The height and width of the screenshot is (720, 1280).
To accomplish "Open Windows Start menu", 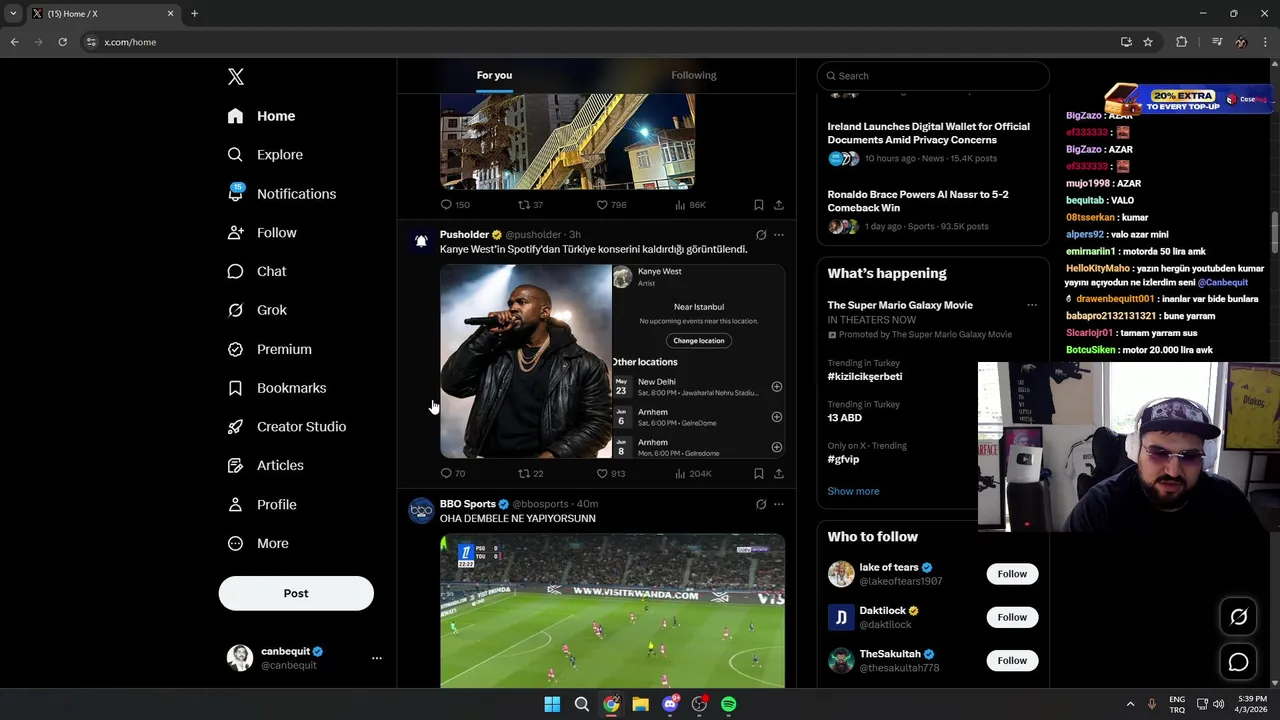I will tap(552, 704).
